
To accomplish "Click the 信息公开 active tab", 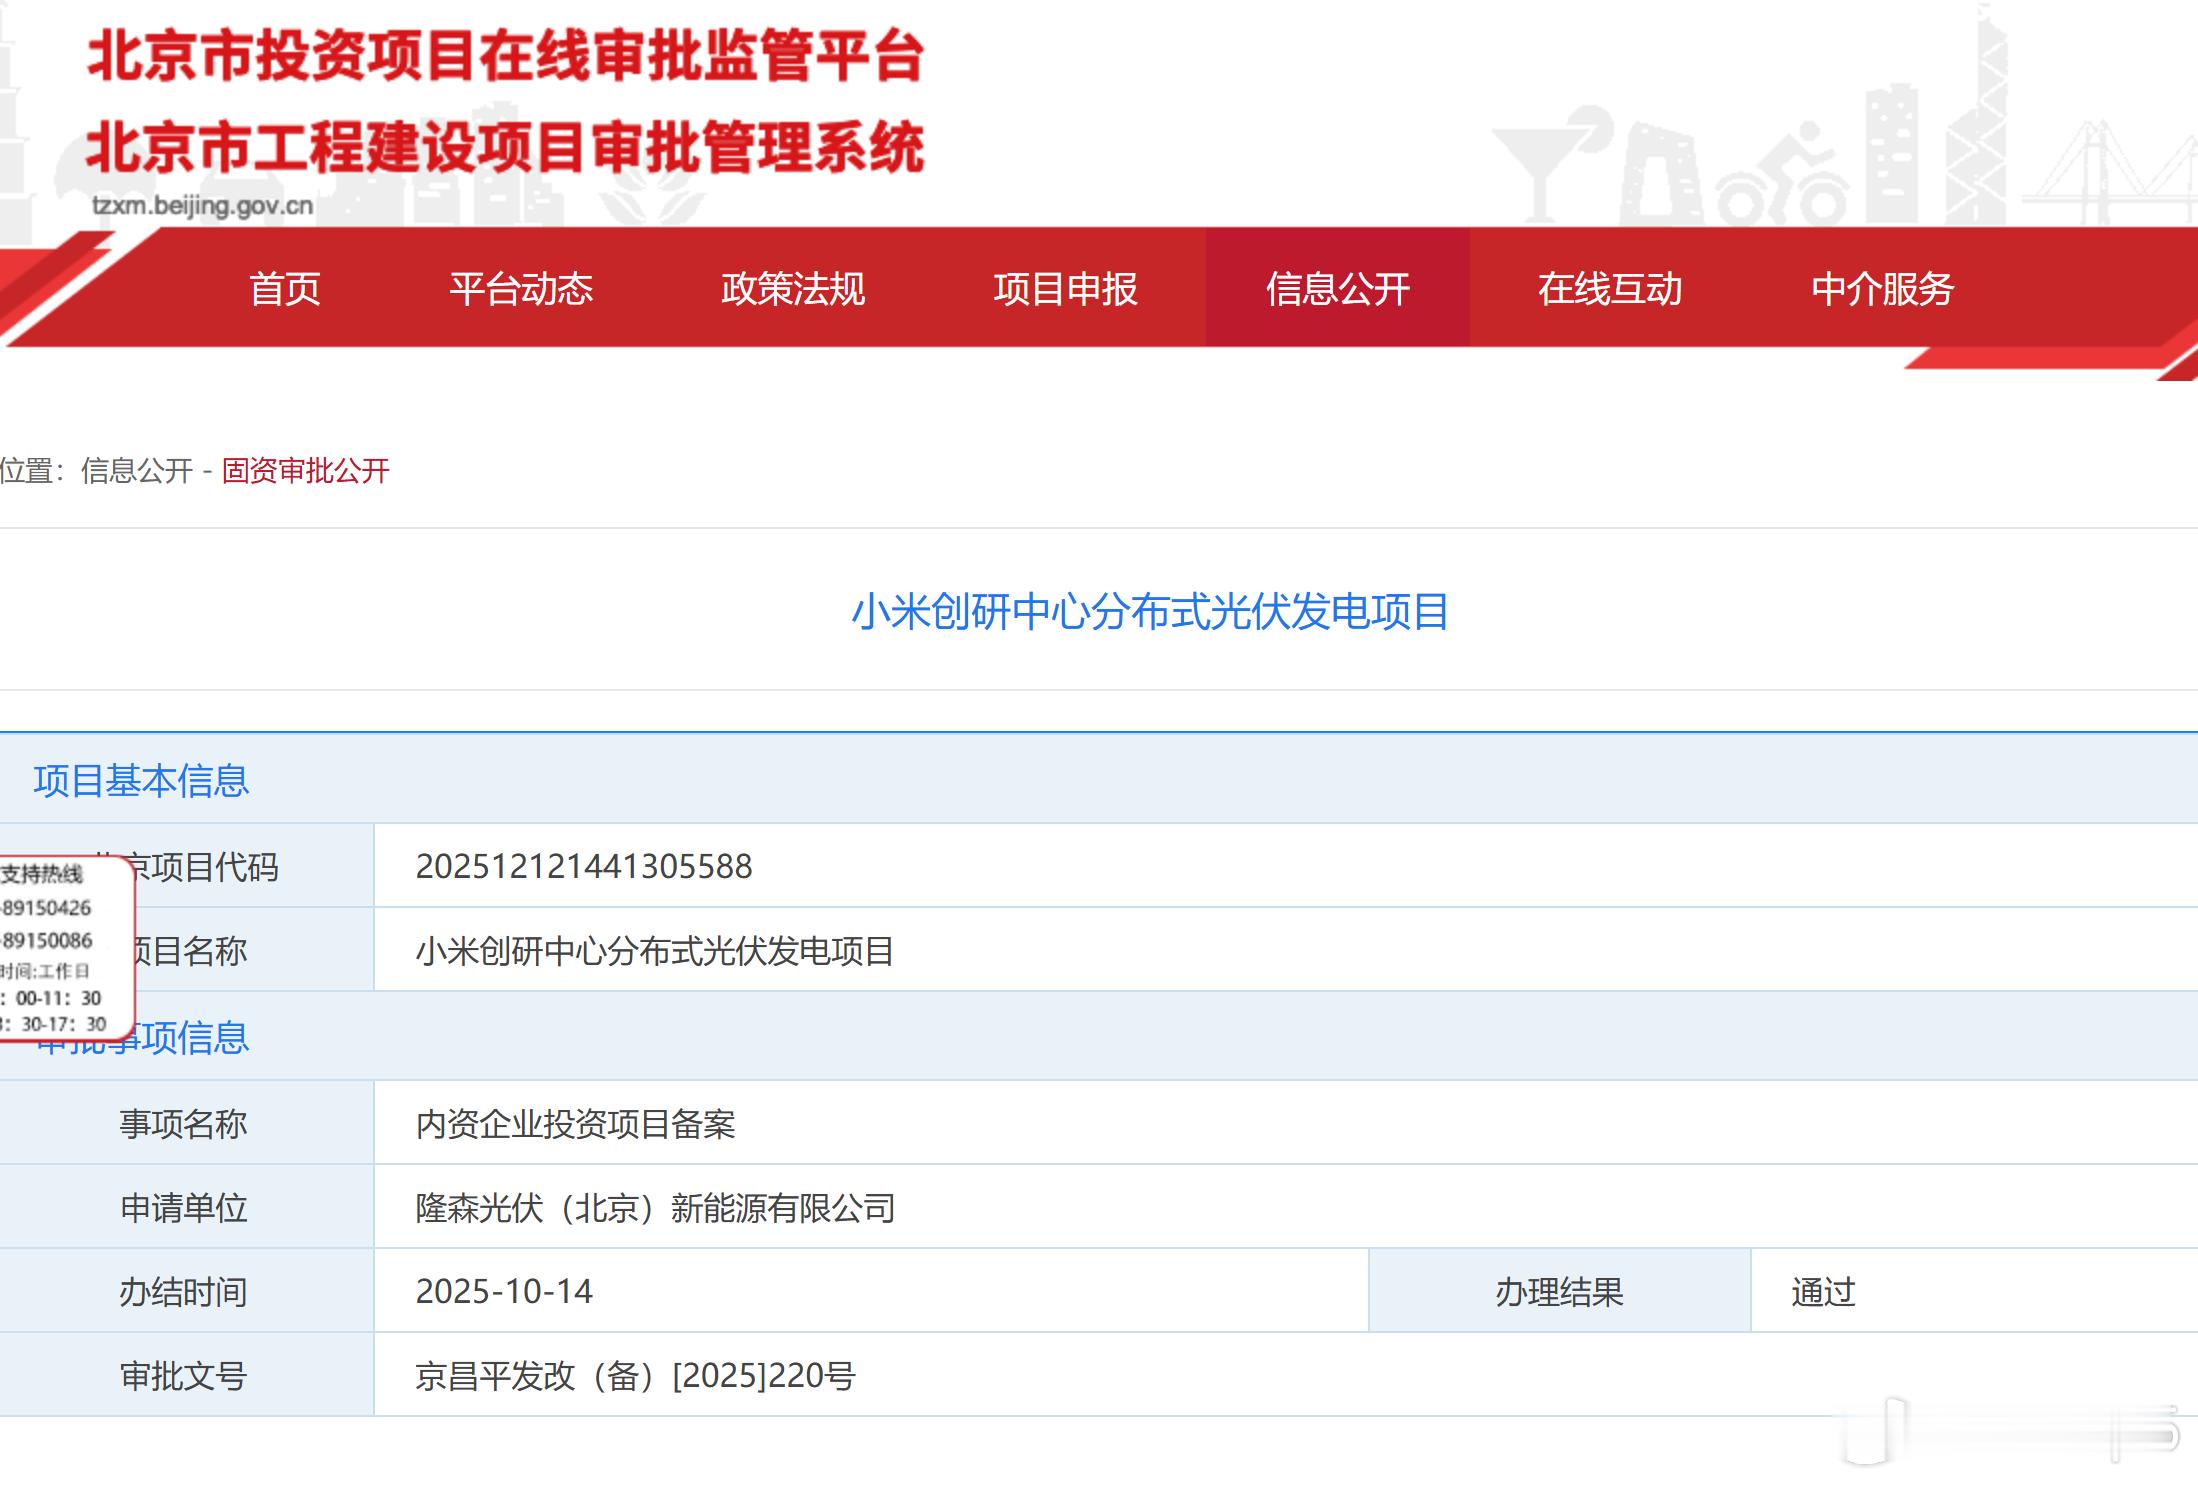I will point(1337,289).
